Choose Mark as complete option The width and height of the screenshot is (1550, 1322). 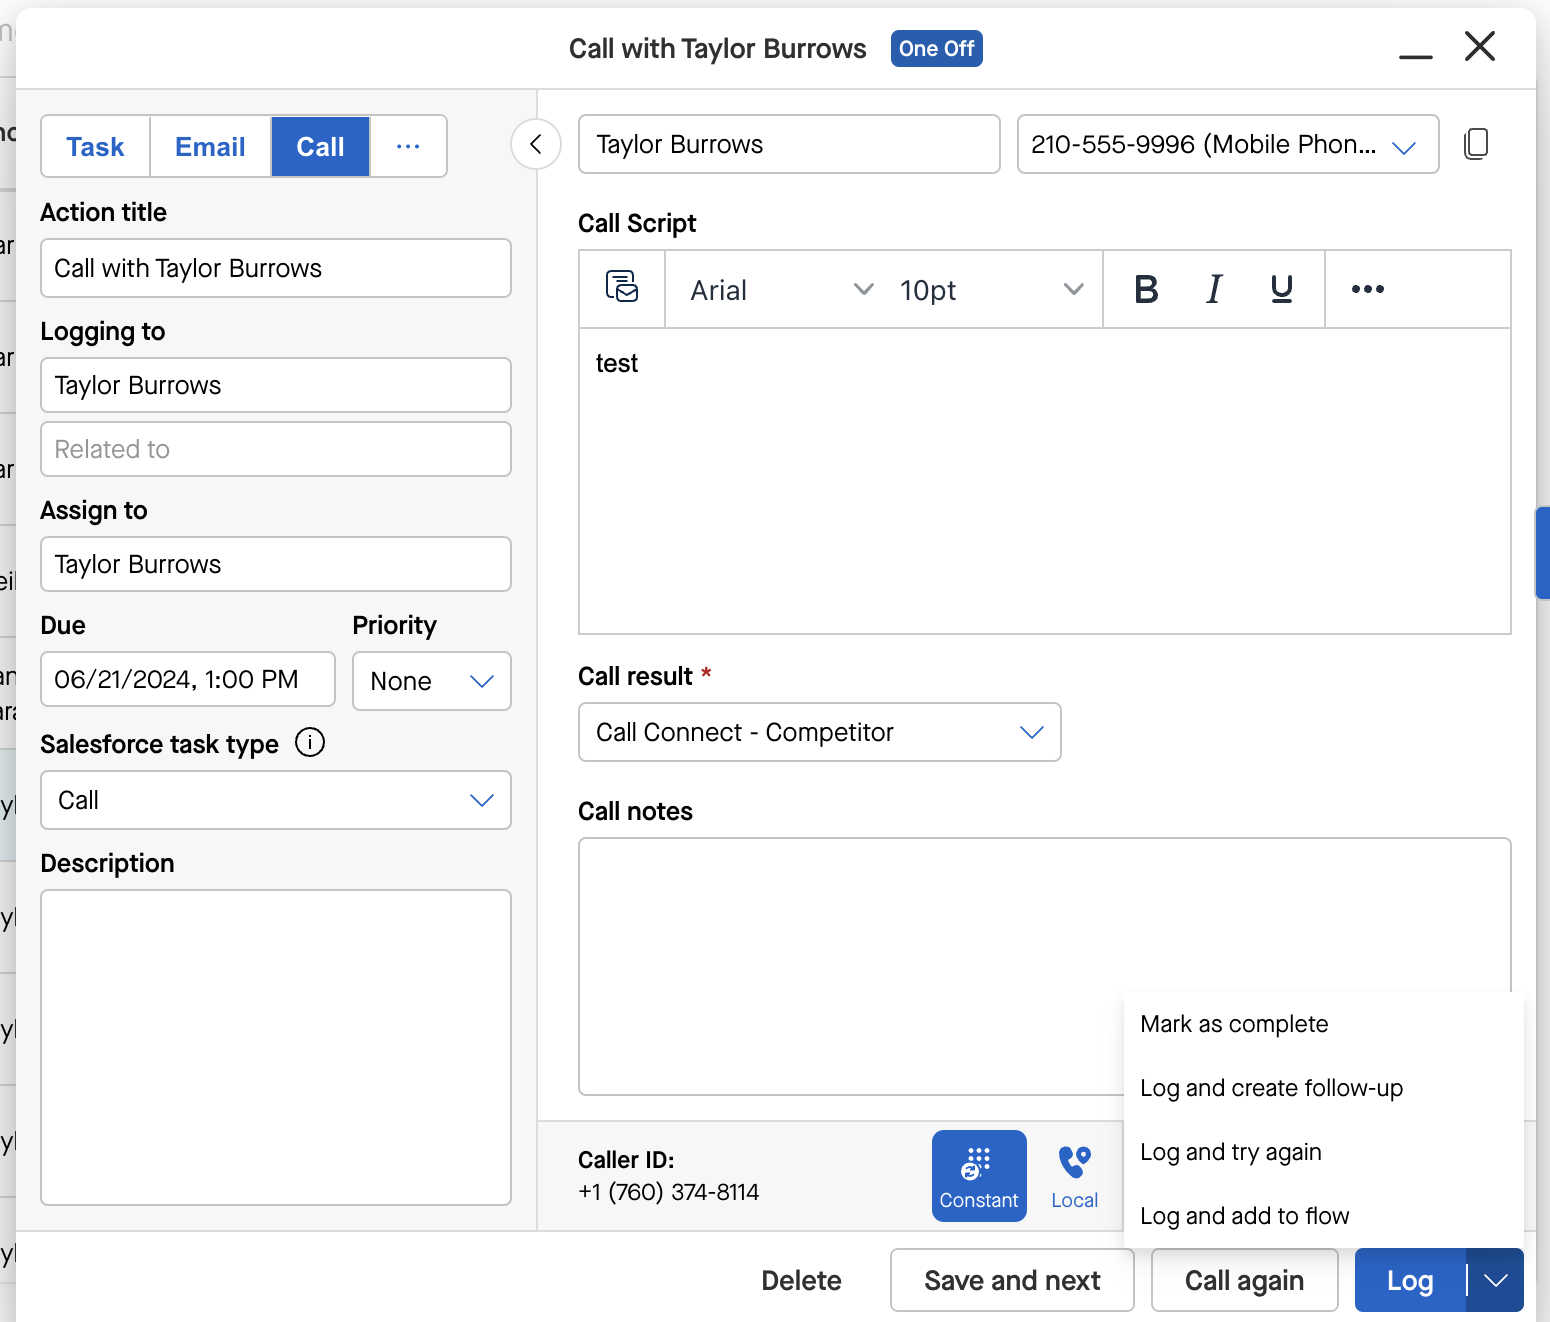1234,1024
